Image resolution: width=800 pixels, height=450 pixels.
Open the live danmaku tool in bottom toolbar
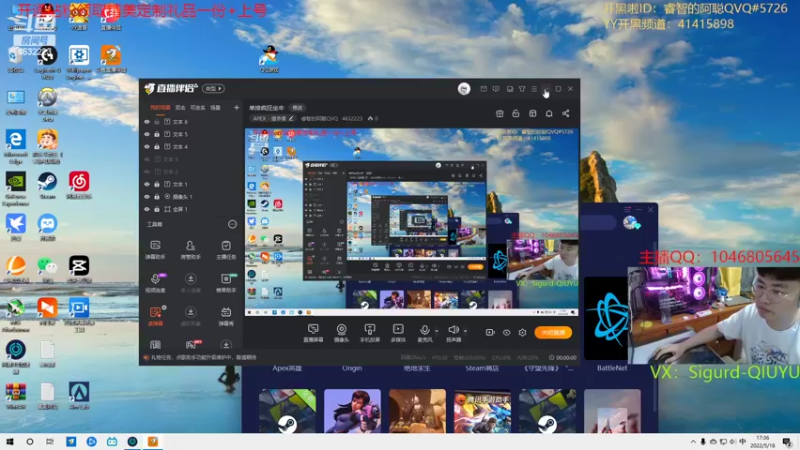coord(313,333)
